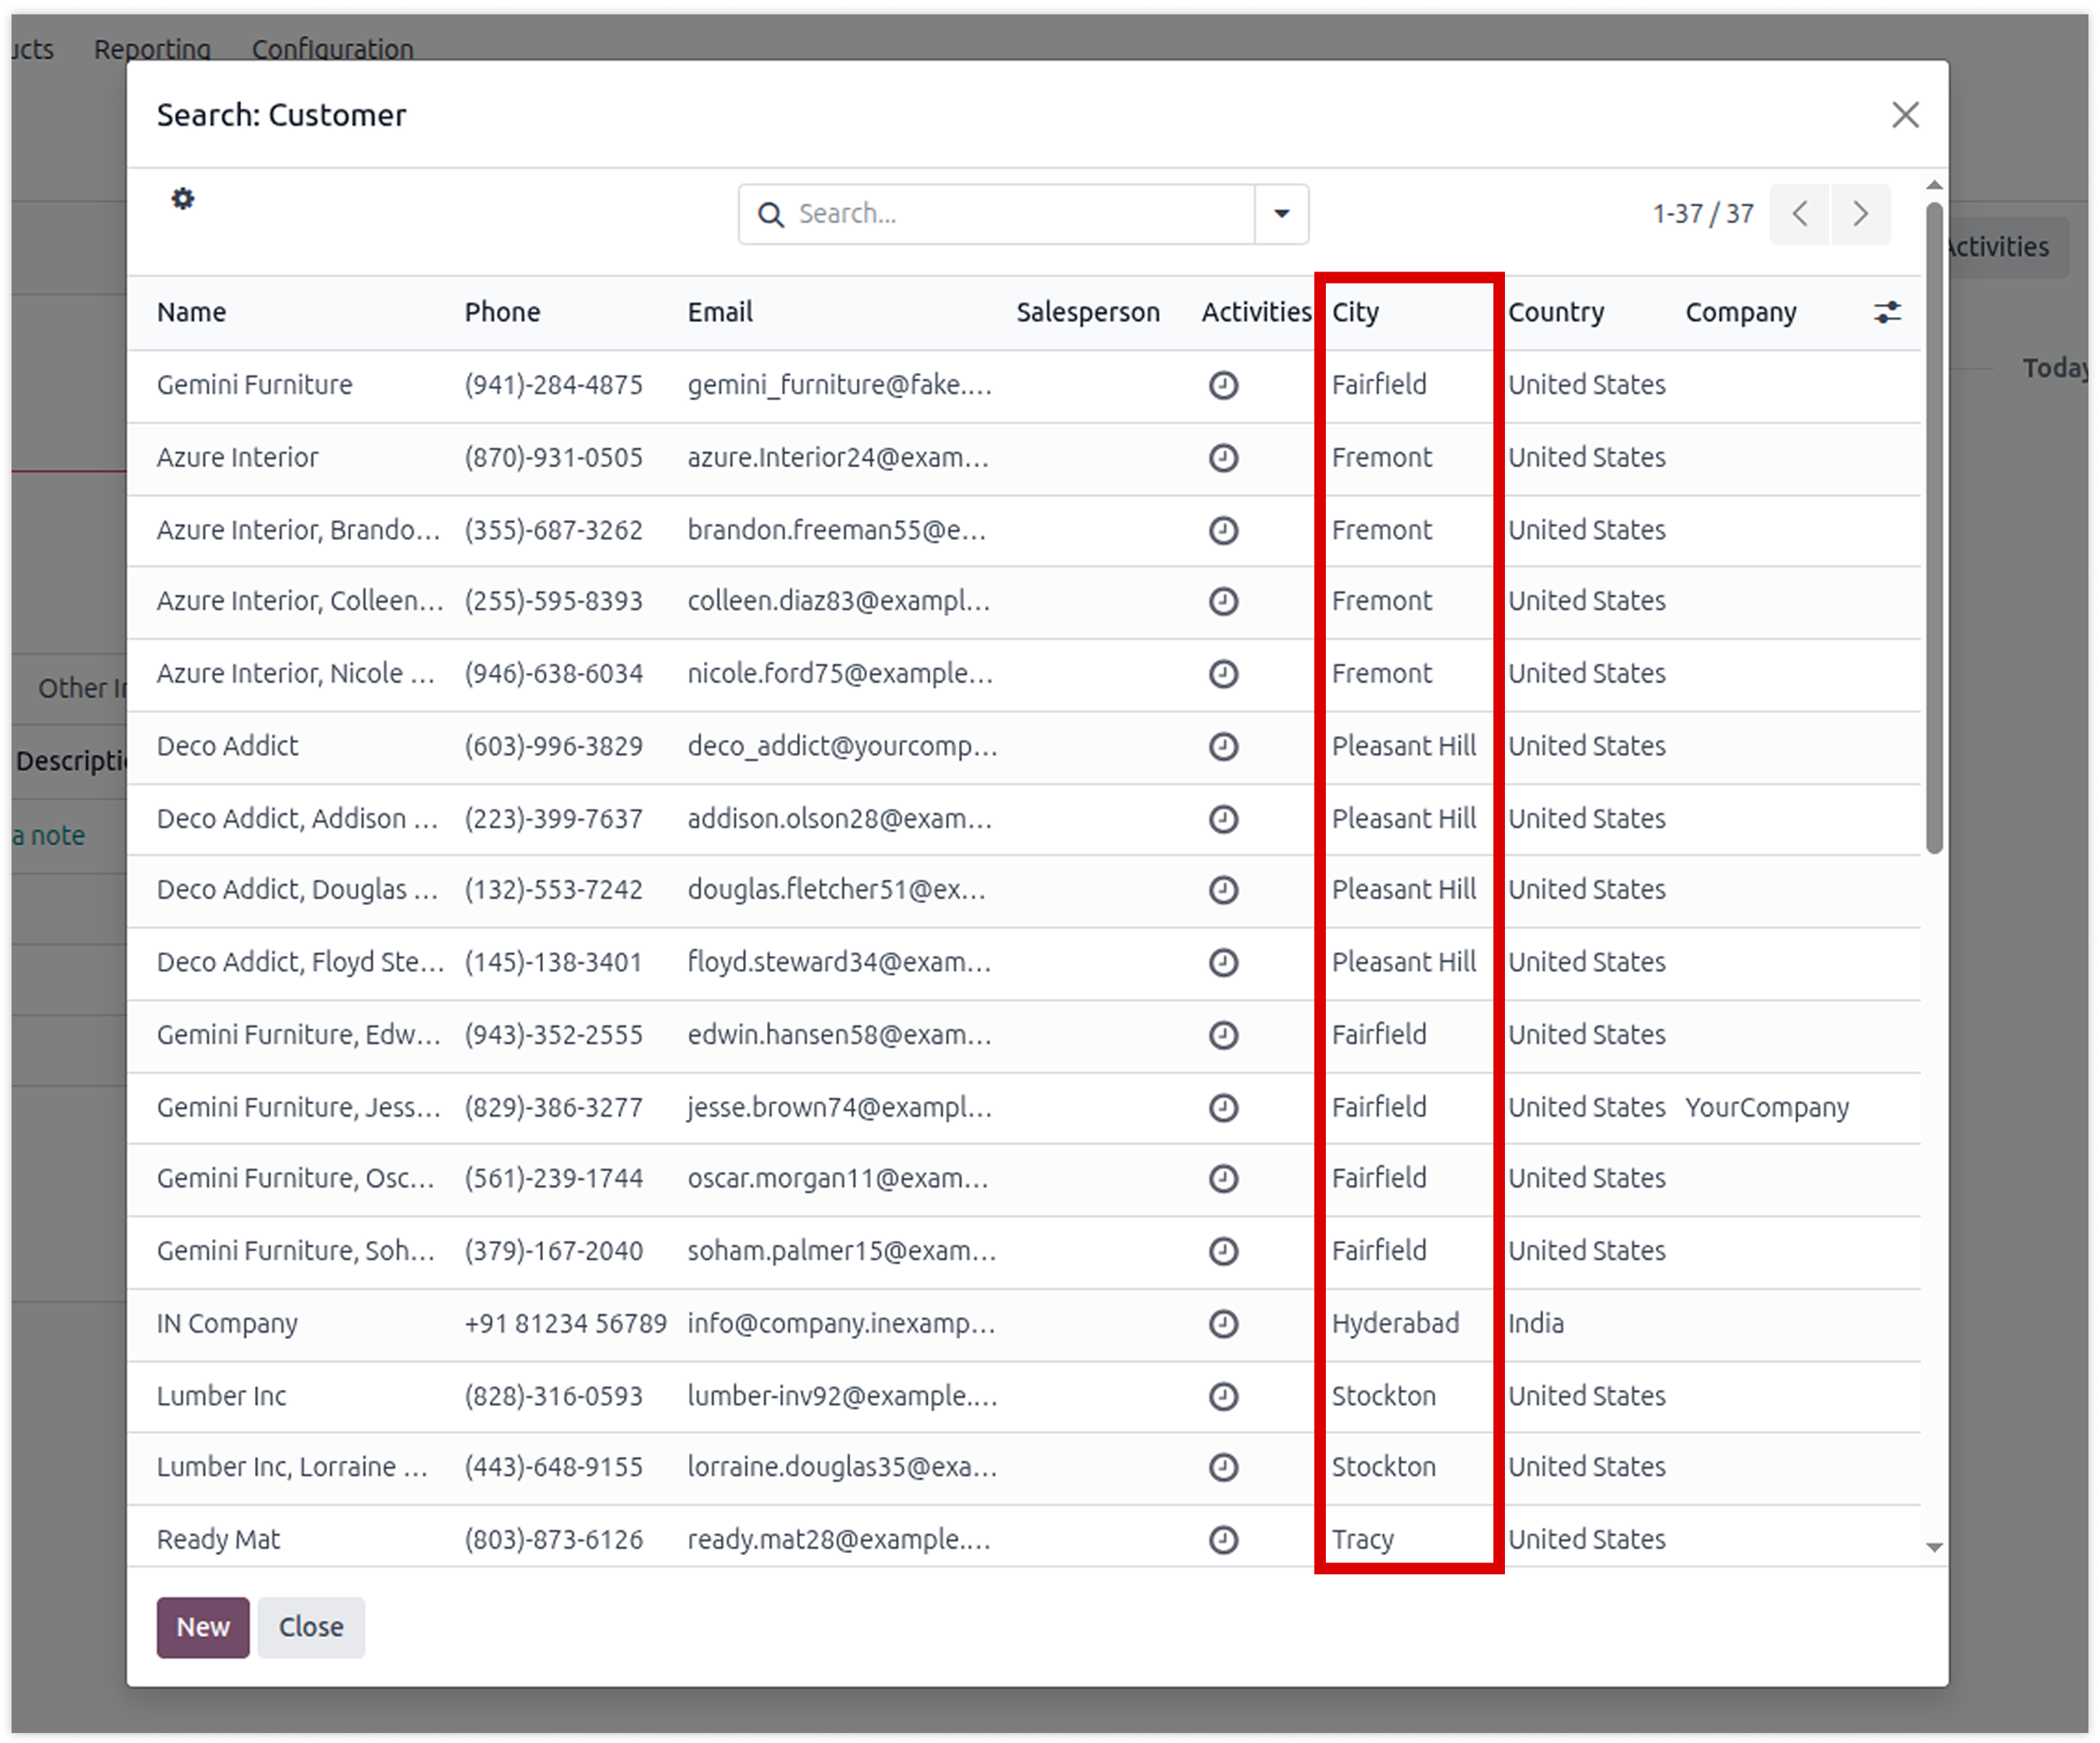2100x1743 pixels.
Task: Sort by the Country column header
Action: [1556, 312]
